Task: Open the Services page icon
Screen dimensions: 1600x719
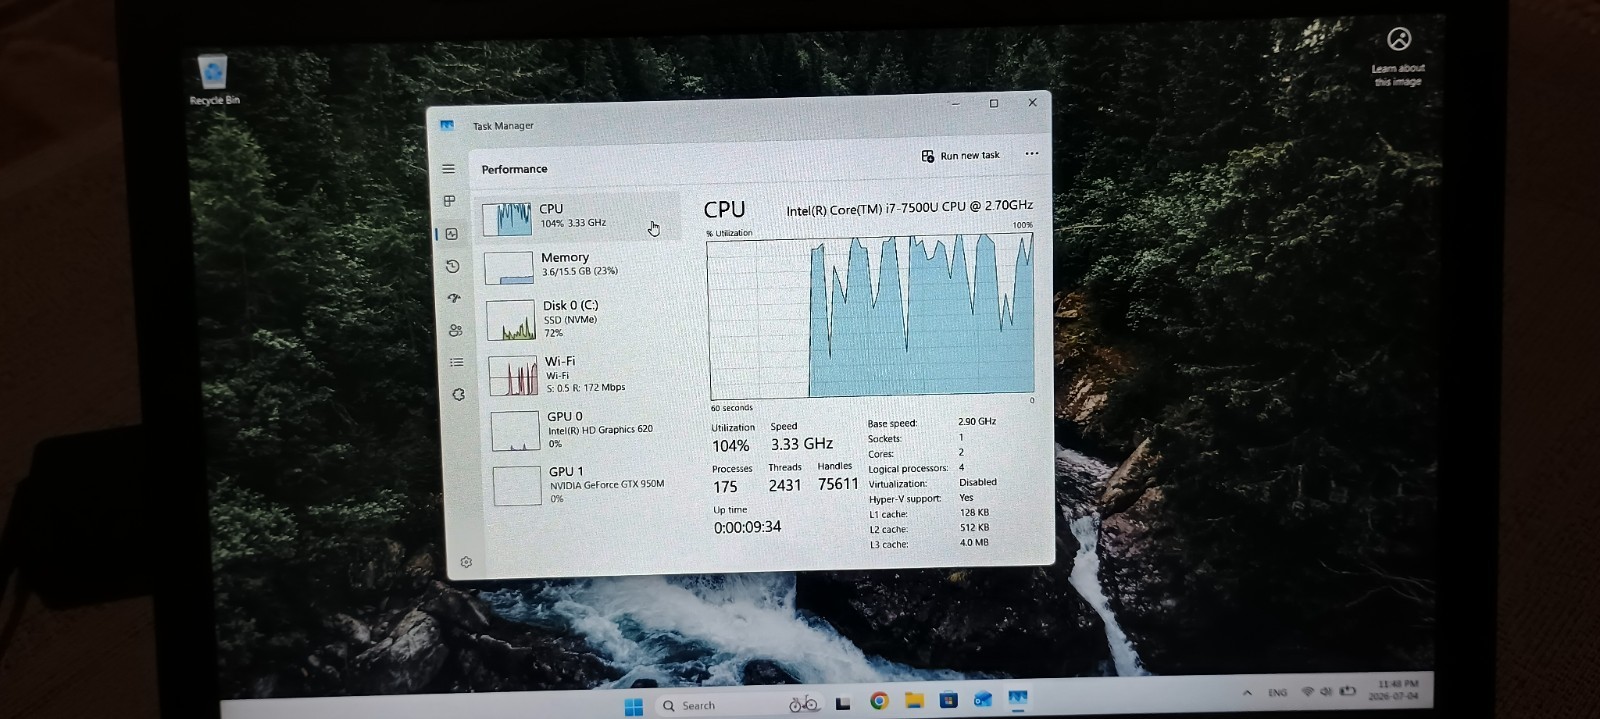Action: coord(459,394)
